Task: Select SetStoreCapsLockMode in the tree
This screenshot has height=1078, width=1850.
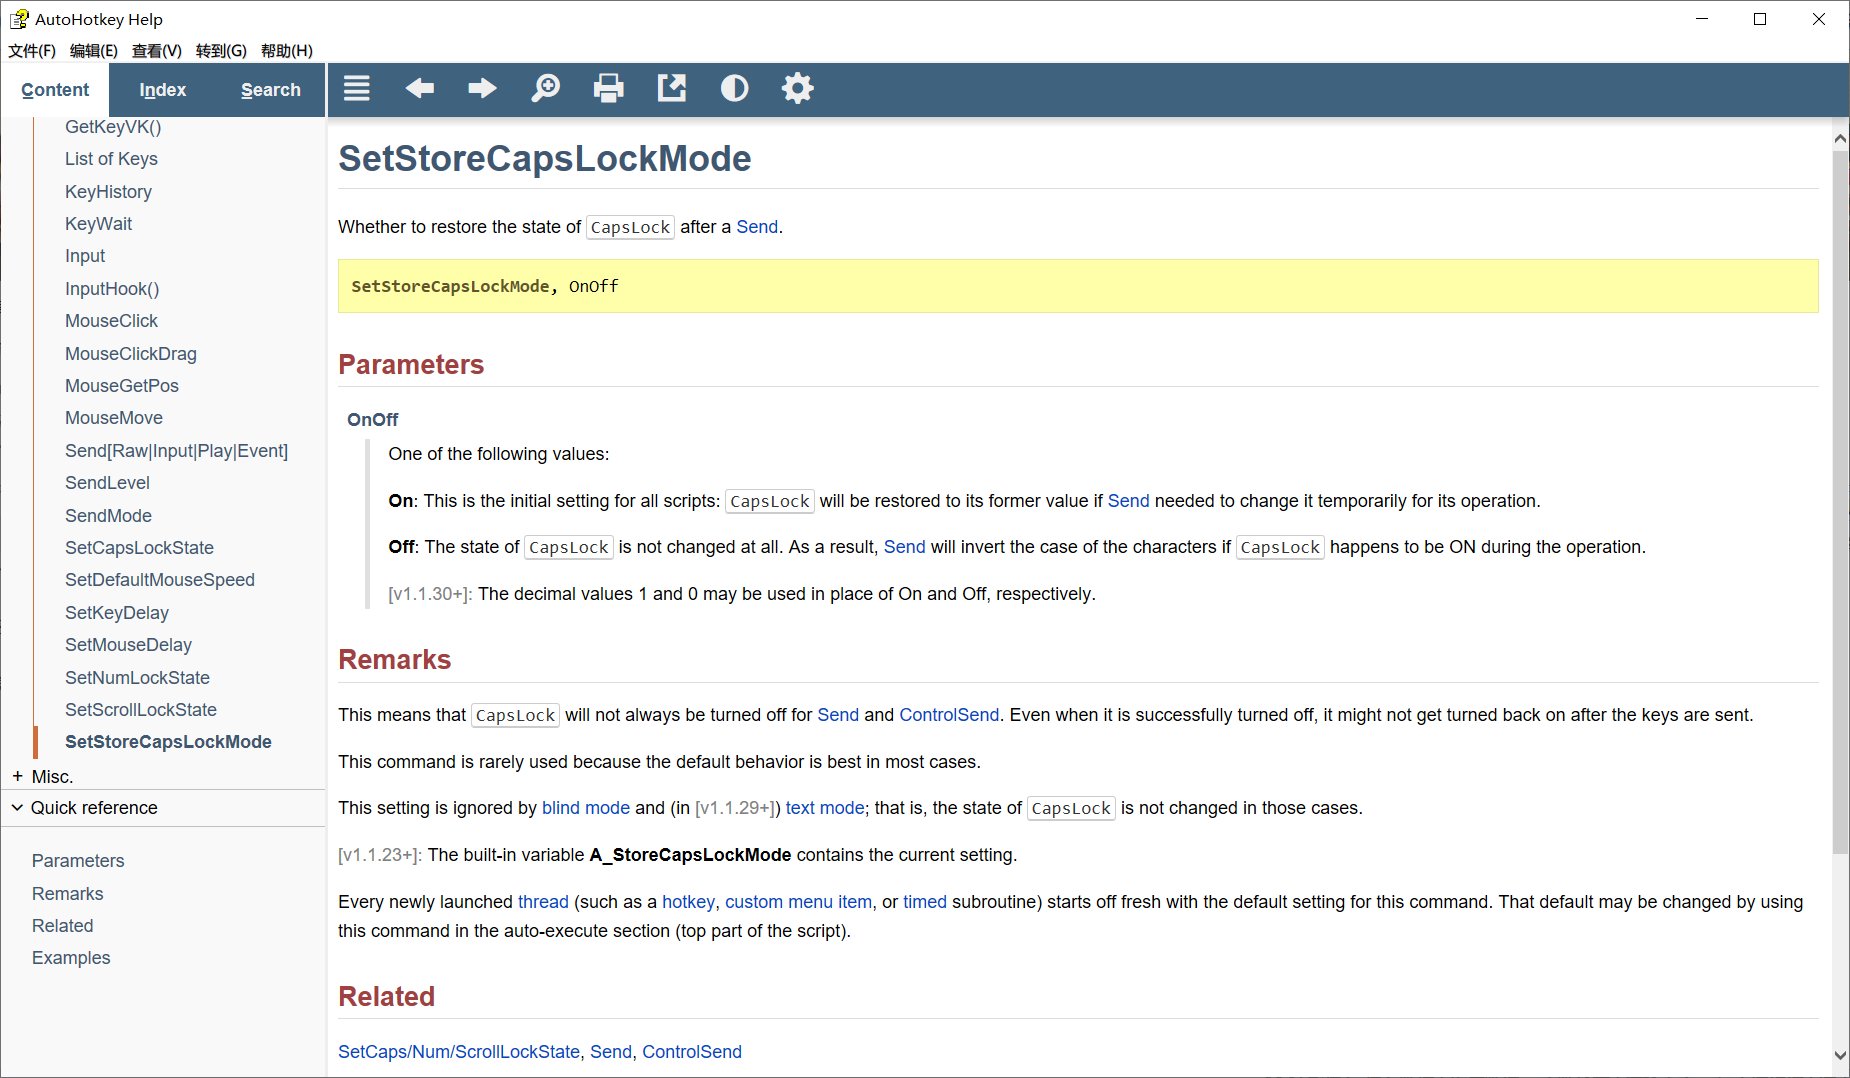Action: 168,742
